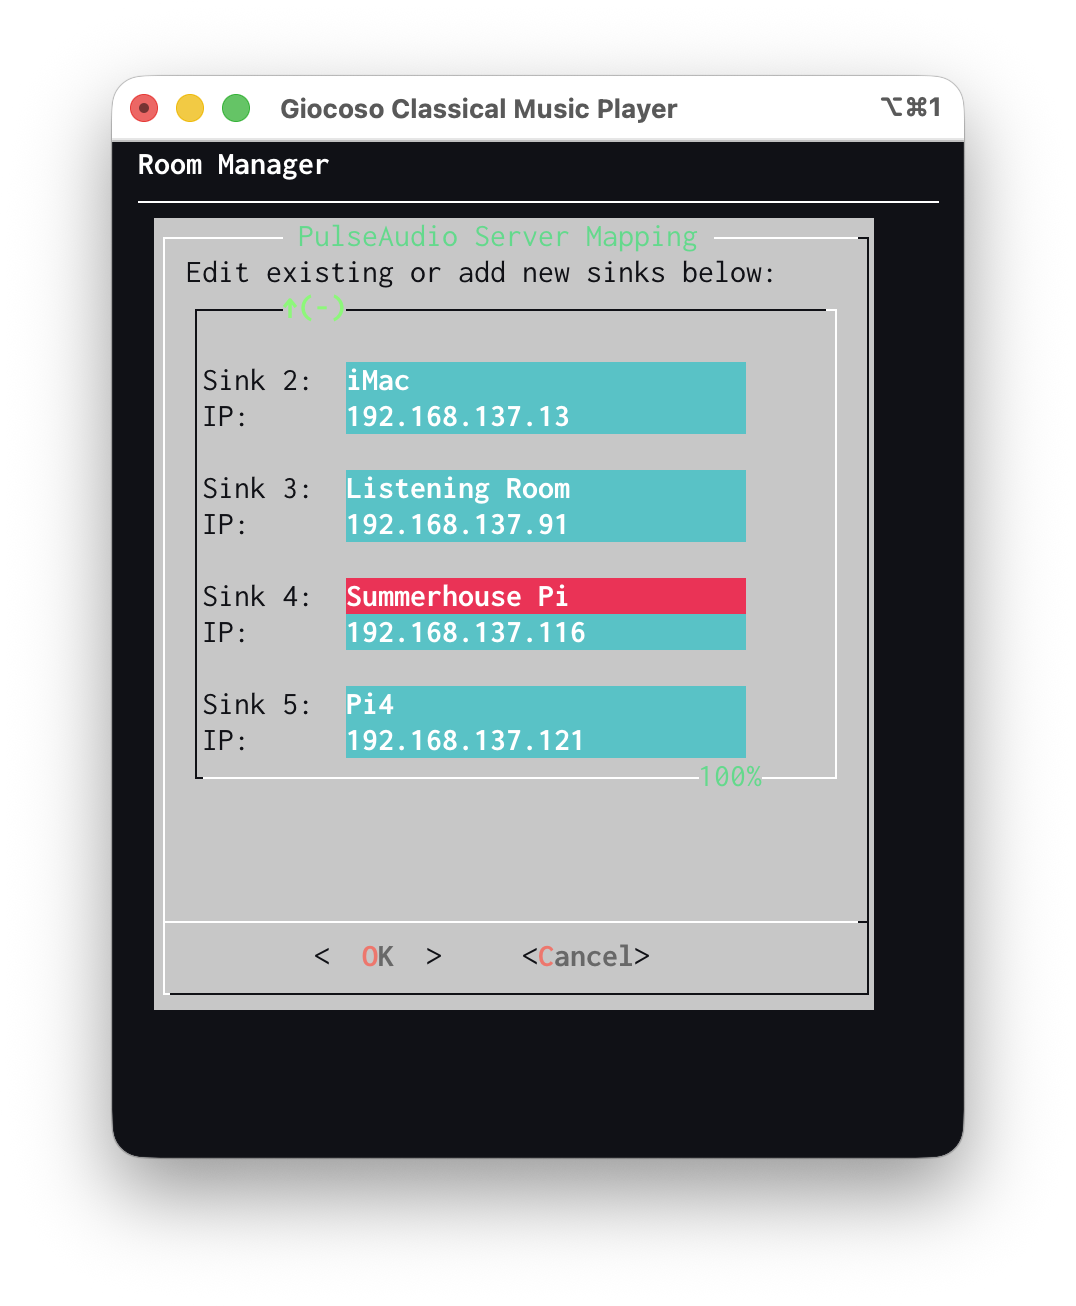Select the Listening Room name field
This screenshot has height=1306, width=1076.
(545, 488)
